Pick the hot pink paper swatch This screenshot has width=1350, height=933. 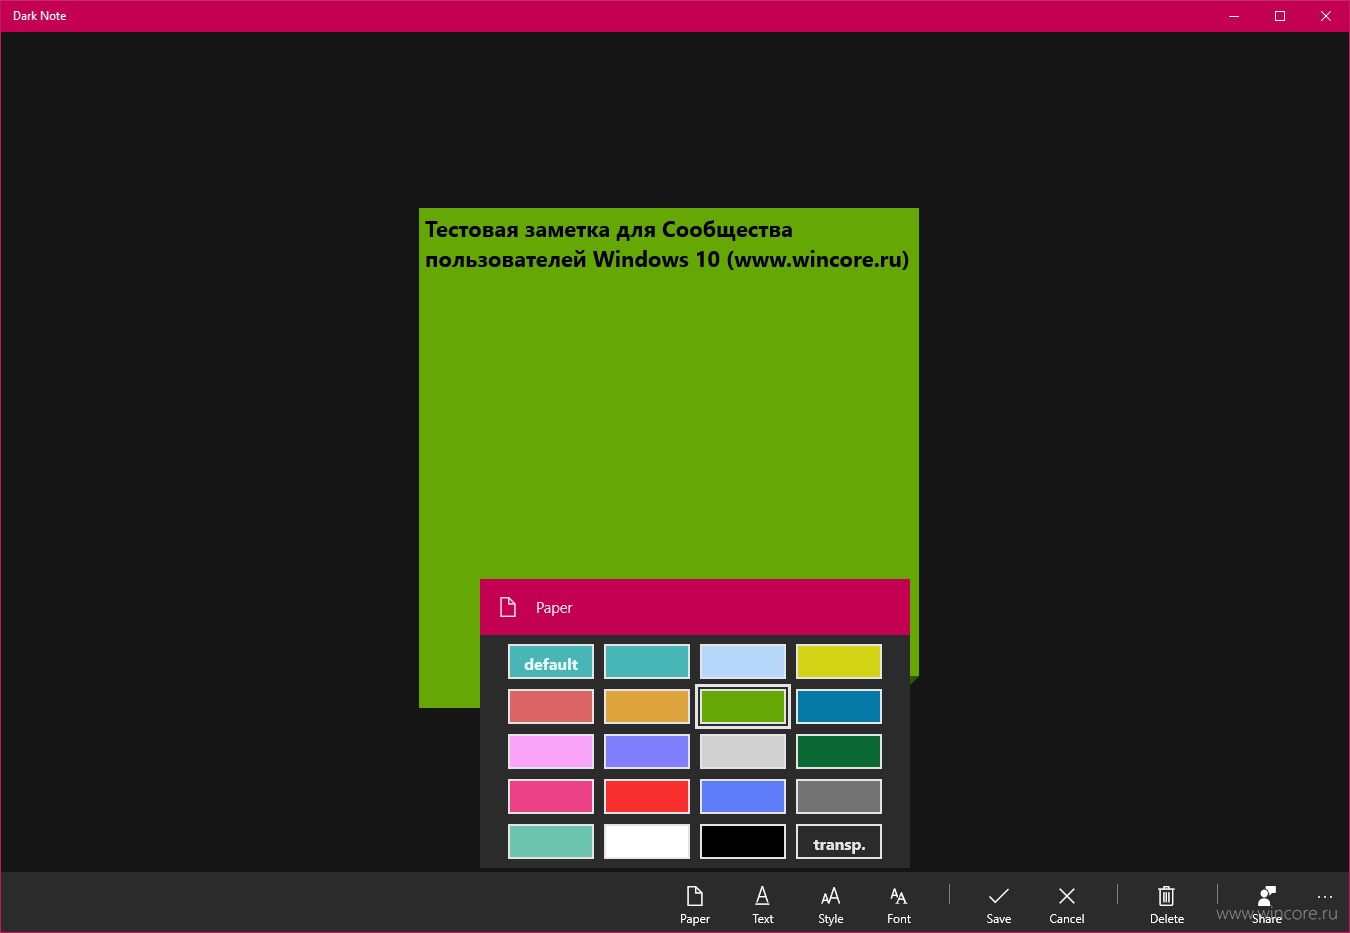click(x=551, y=797)
